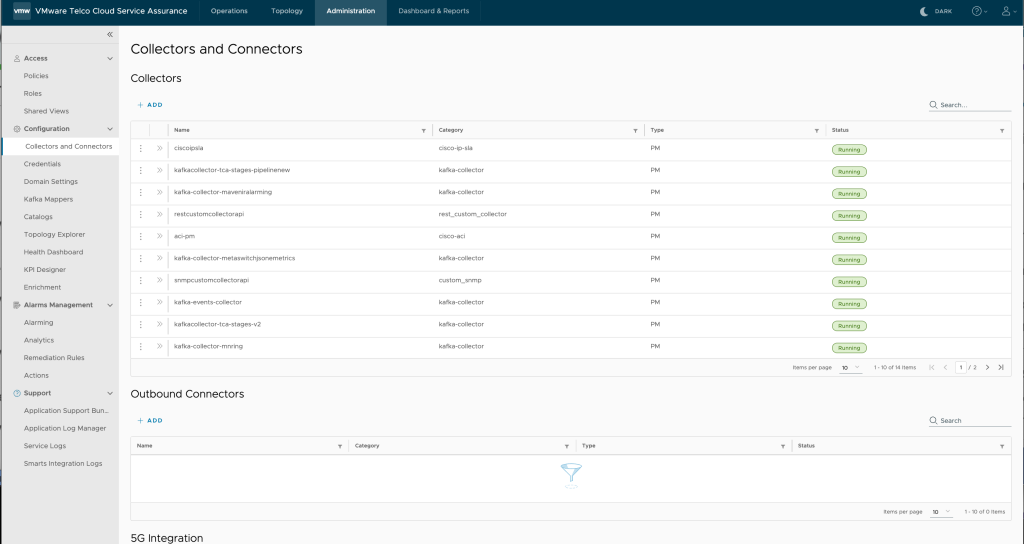This screenshot has height=544, width=1024.
Task: Click the Collectors search field
Action: [x=974, y=104]
